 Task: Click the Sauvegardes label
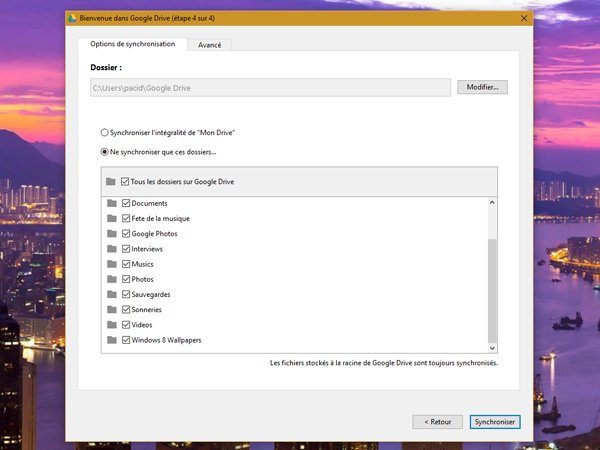tap(151, 294)
